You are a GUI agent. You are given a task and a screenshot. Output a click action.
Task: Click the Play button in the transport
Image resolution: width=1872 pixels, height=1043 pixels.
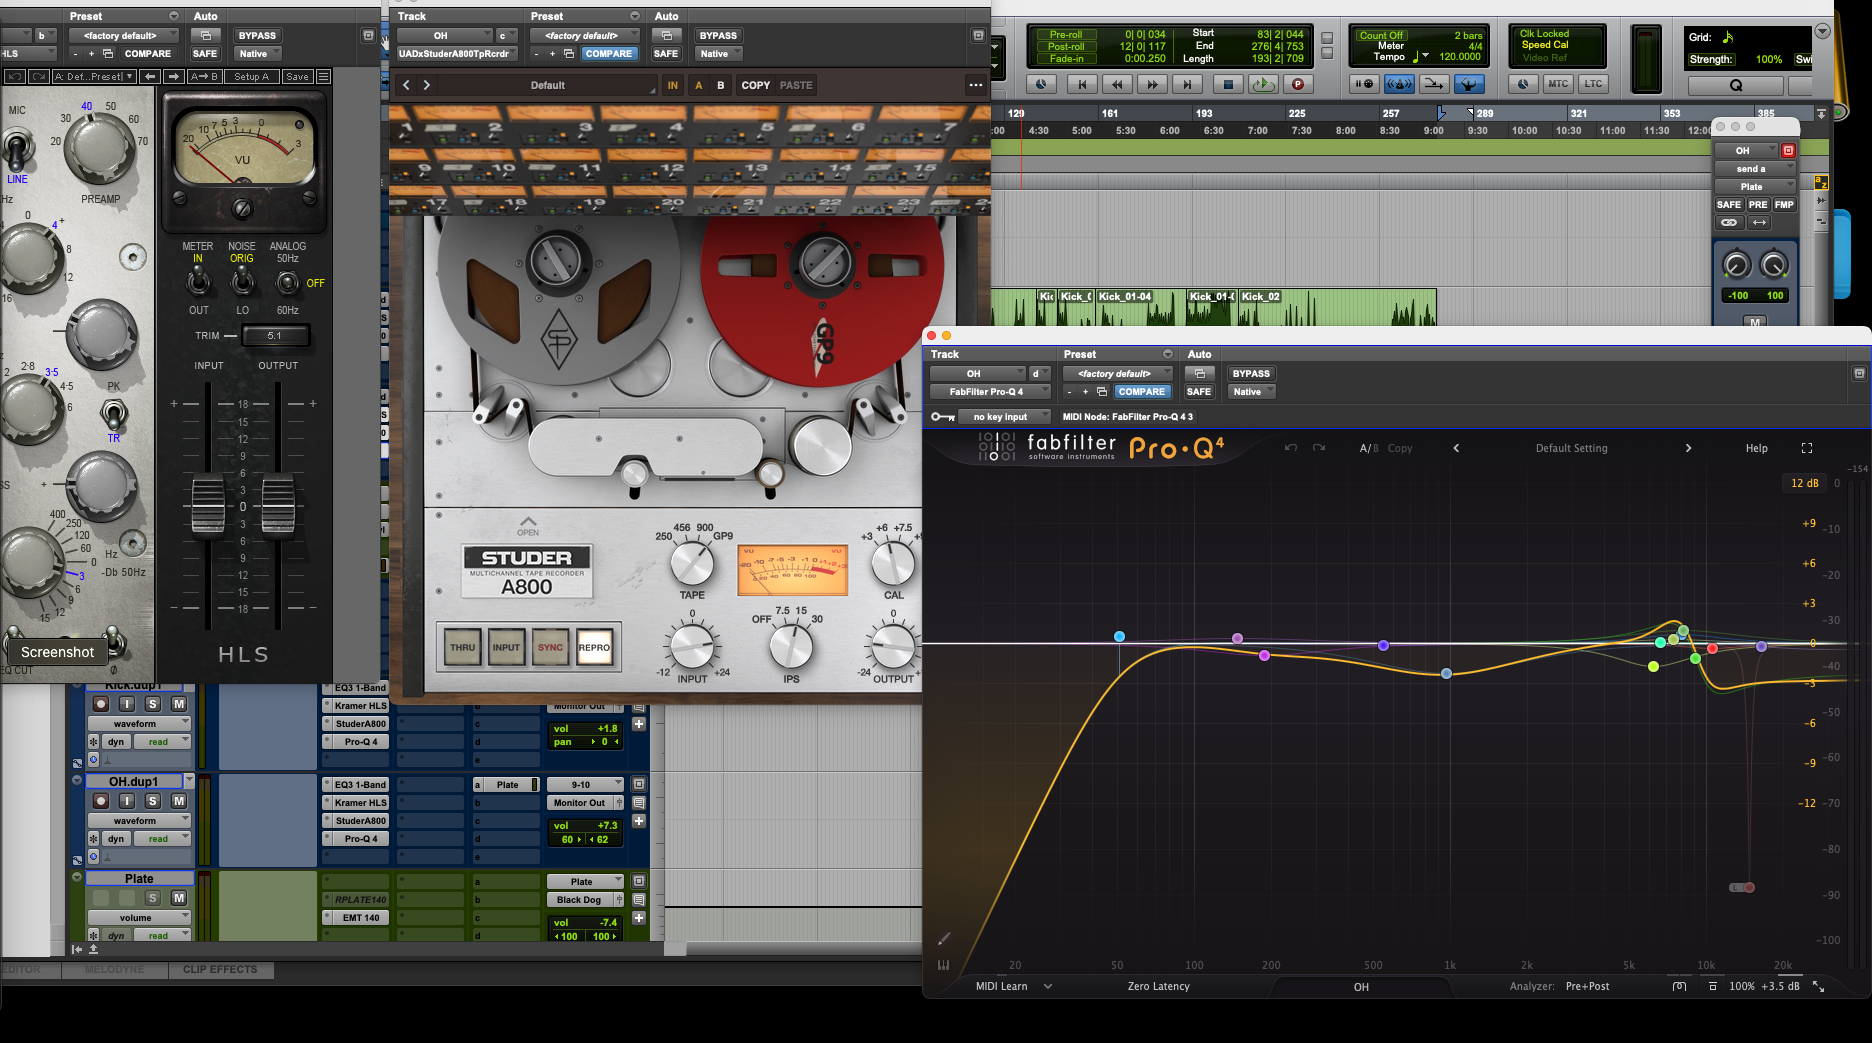1263,85
